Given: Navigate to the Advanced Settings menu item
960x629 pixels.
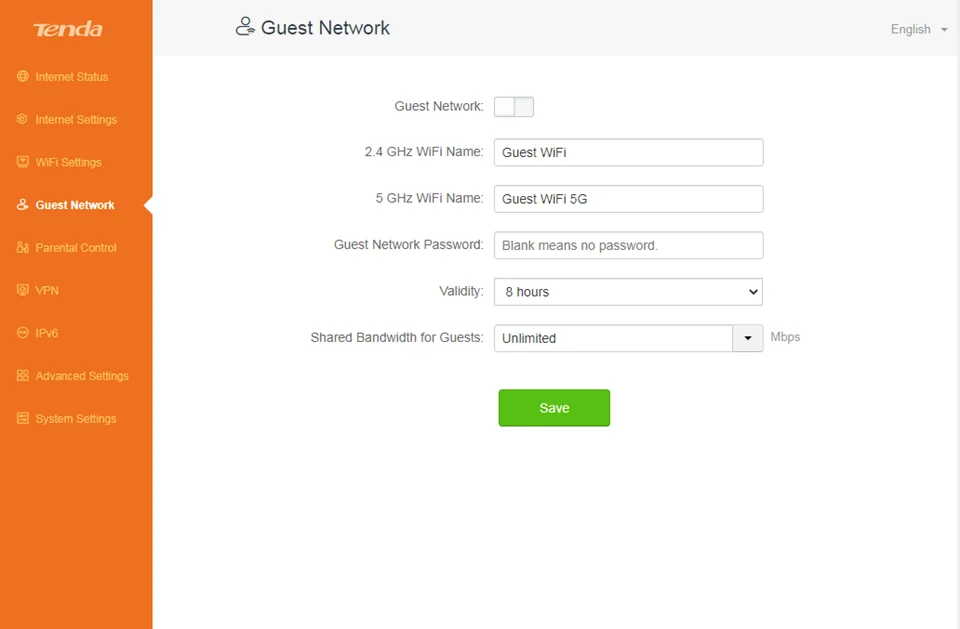Looking at the screenshot, I should coord(82,376).
